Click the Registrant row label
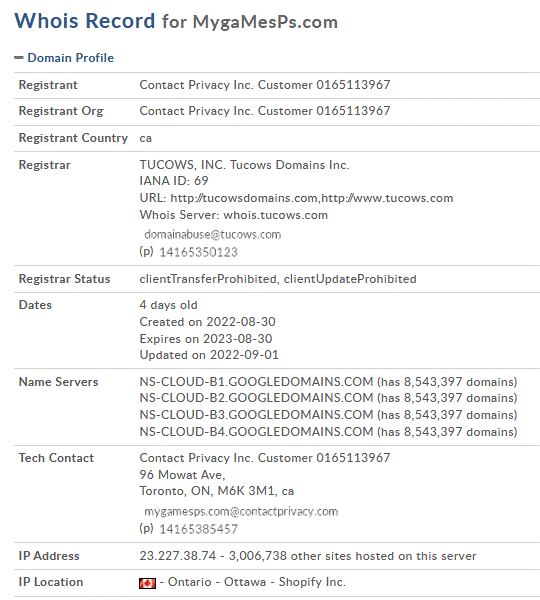 pyautogui.click(x=48, y=85)
